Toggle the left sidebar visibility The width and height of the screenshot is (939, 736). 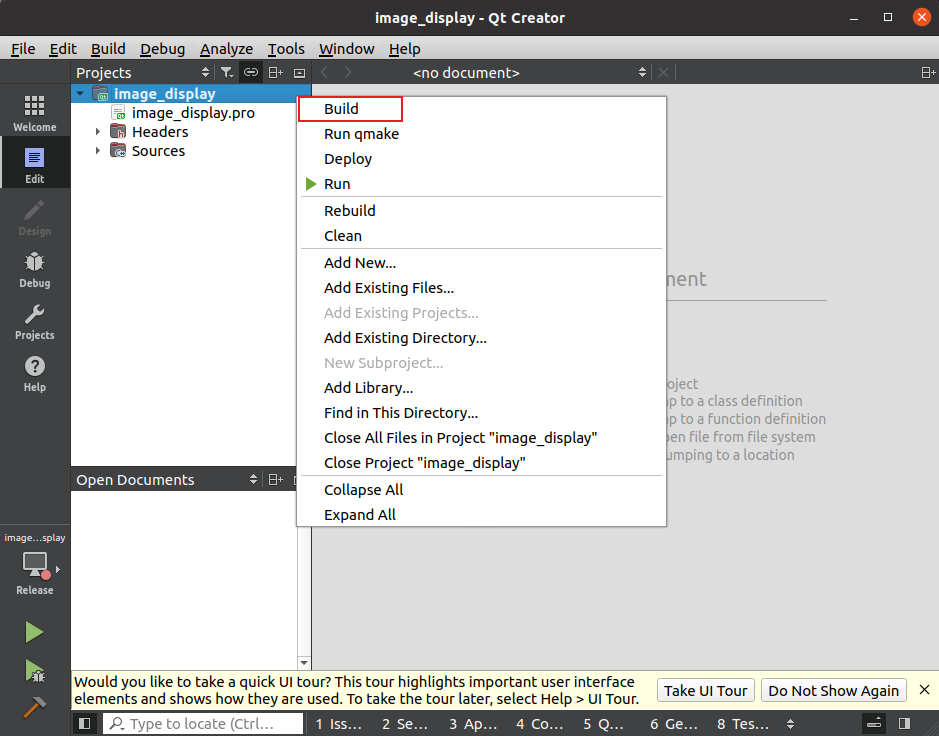[84, 723]
